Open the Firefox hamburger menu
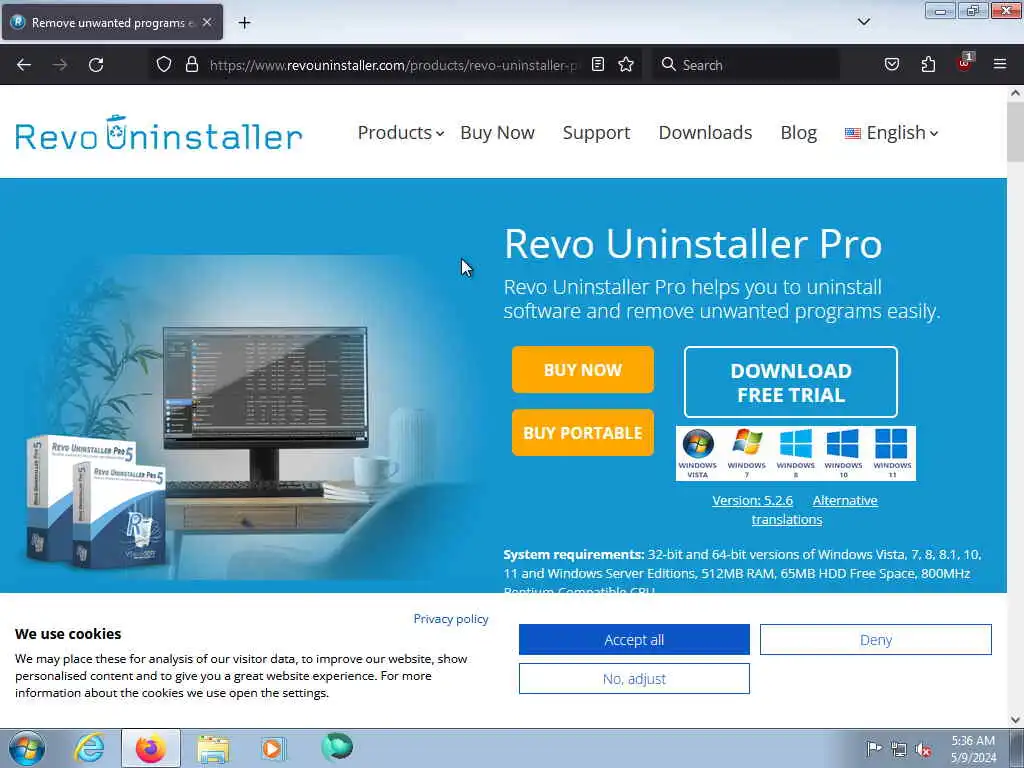The image size is (1024, 768). 1000,65
